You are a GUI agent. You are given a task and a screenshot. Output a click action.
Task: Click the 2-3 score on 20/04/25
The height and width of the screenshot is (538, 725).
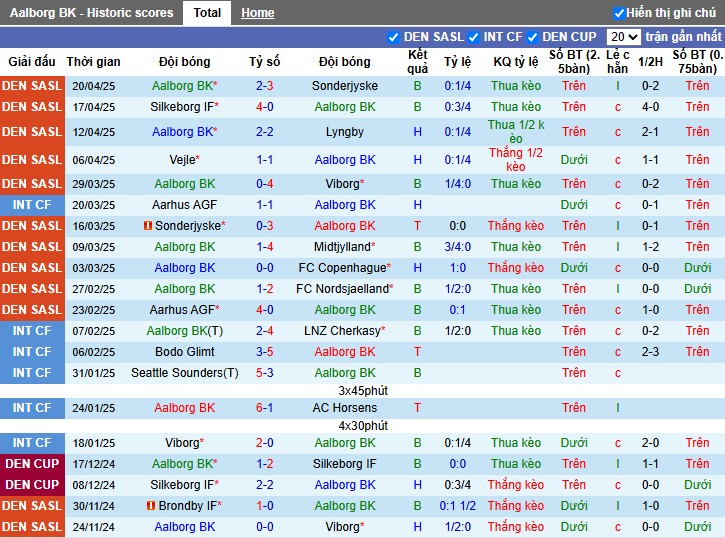click(x=264, y=86)
